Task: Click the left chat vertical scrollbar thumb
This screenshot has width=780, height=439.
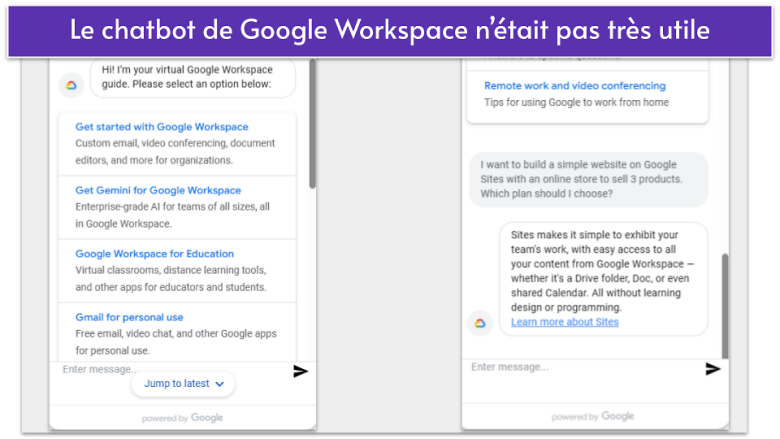Action: point(312,123)
